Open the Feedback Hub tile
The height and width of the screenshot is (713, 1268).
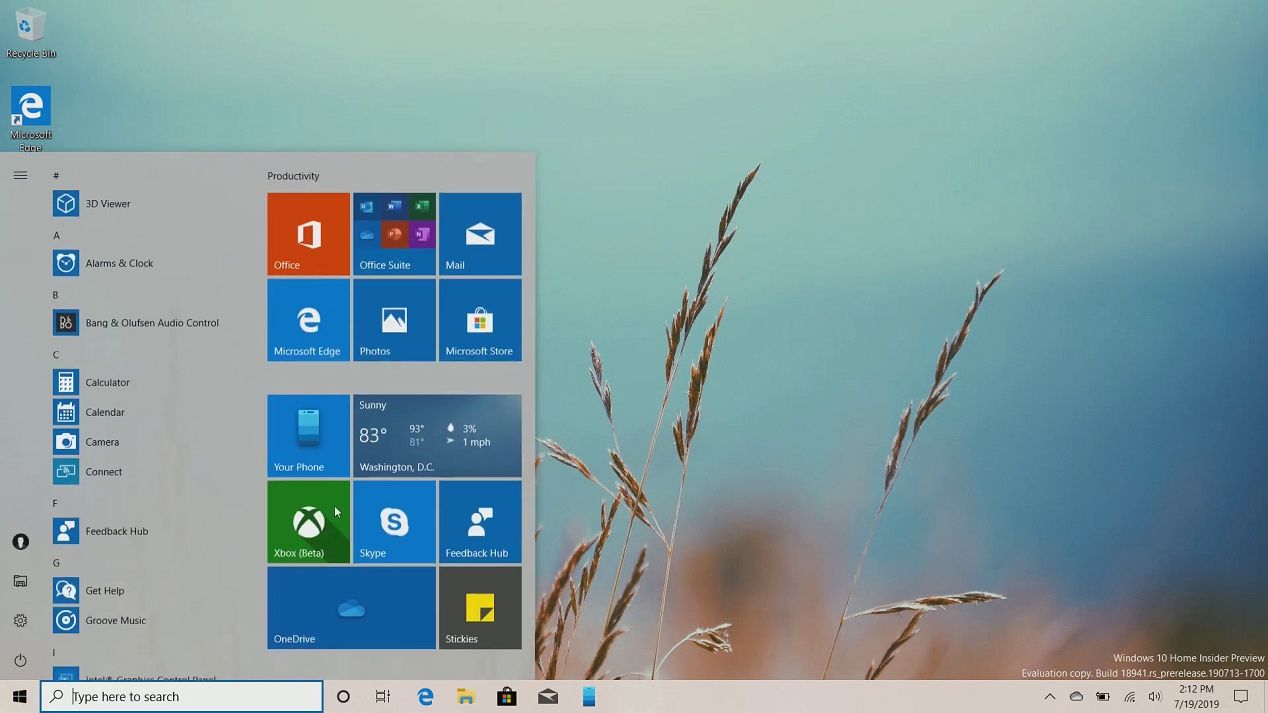pyautogui.click(x=480, y=522)
